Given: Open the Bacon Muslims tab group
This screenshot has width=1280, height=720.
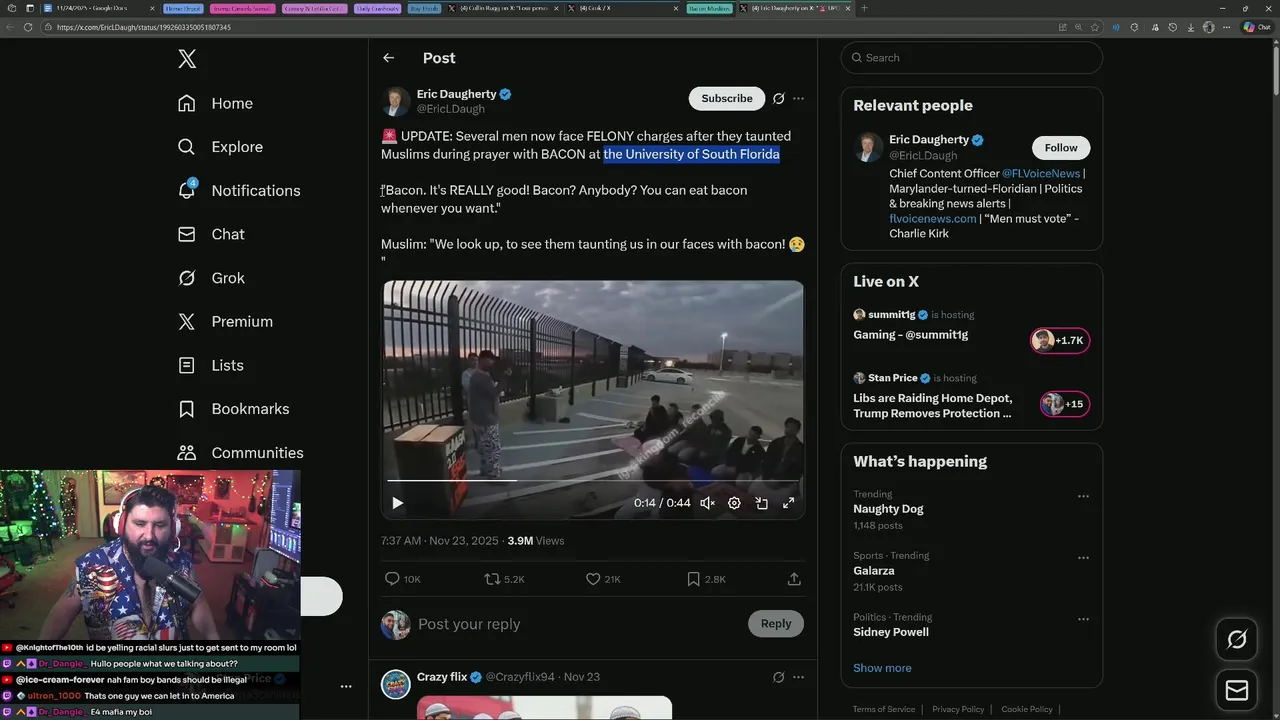Looking at the screenshot, I should tap(709, 8).
